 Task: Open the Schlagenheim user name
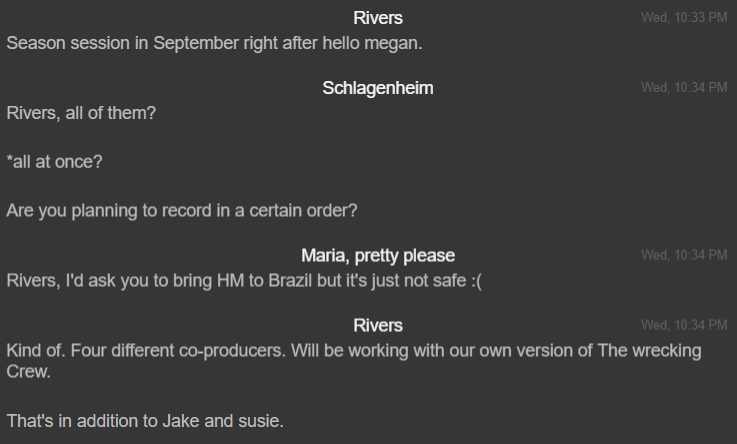tap(378, 88)
